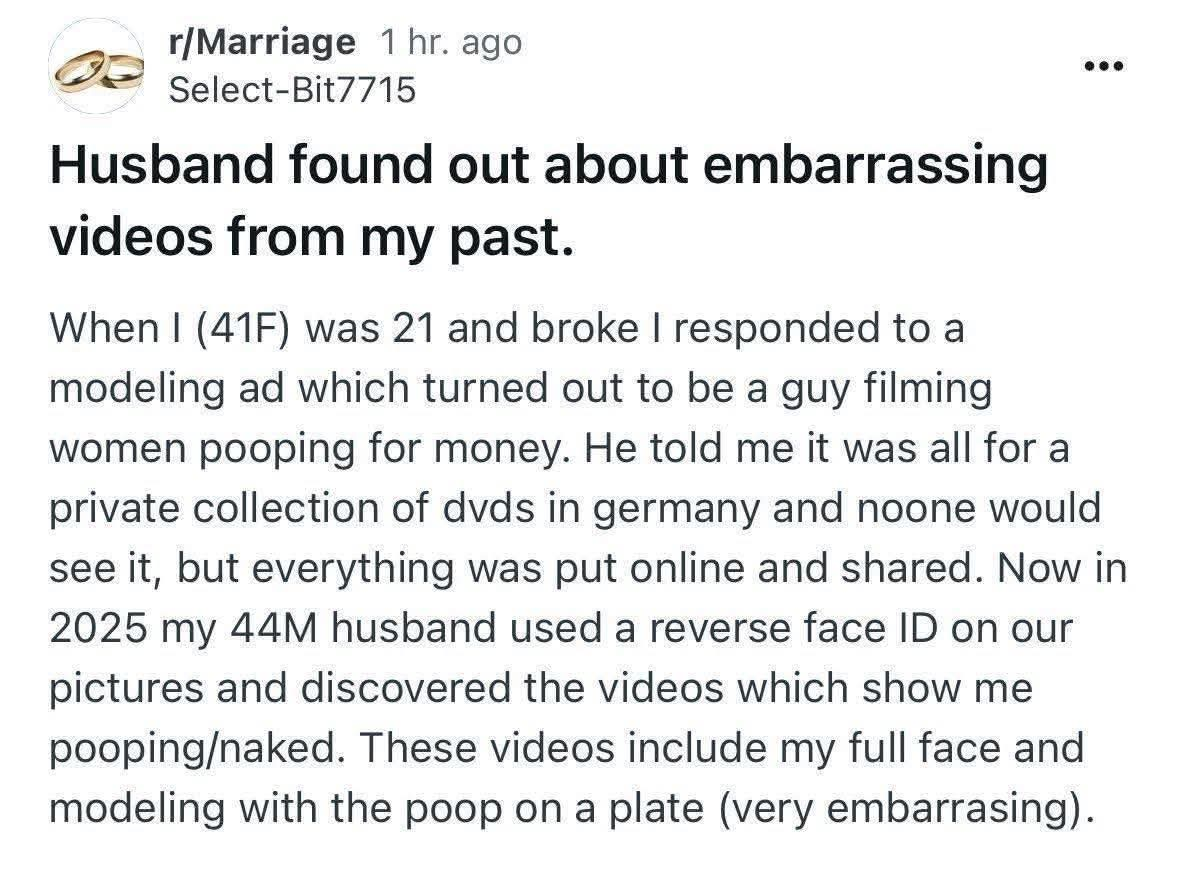This screenshot has height=874, width=1179.
Task: Click the phrase 'modeling ad' in body
Action: click(166, 389)
